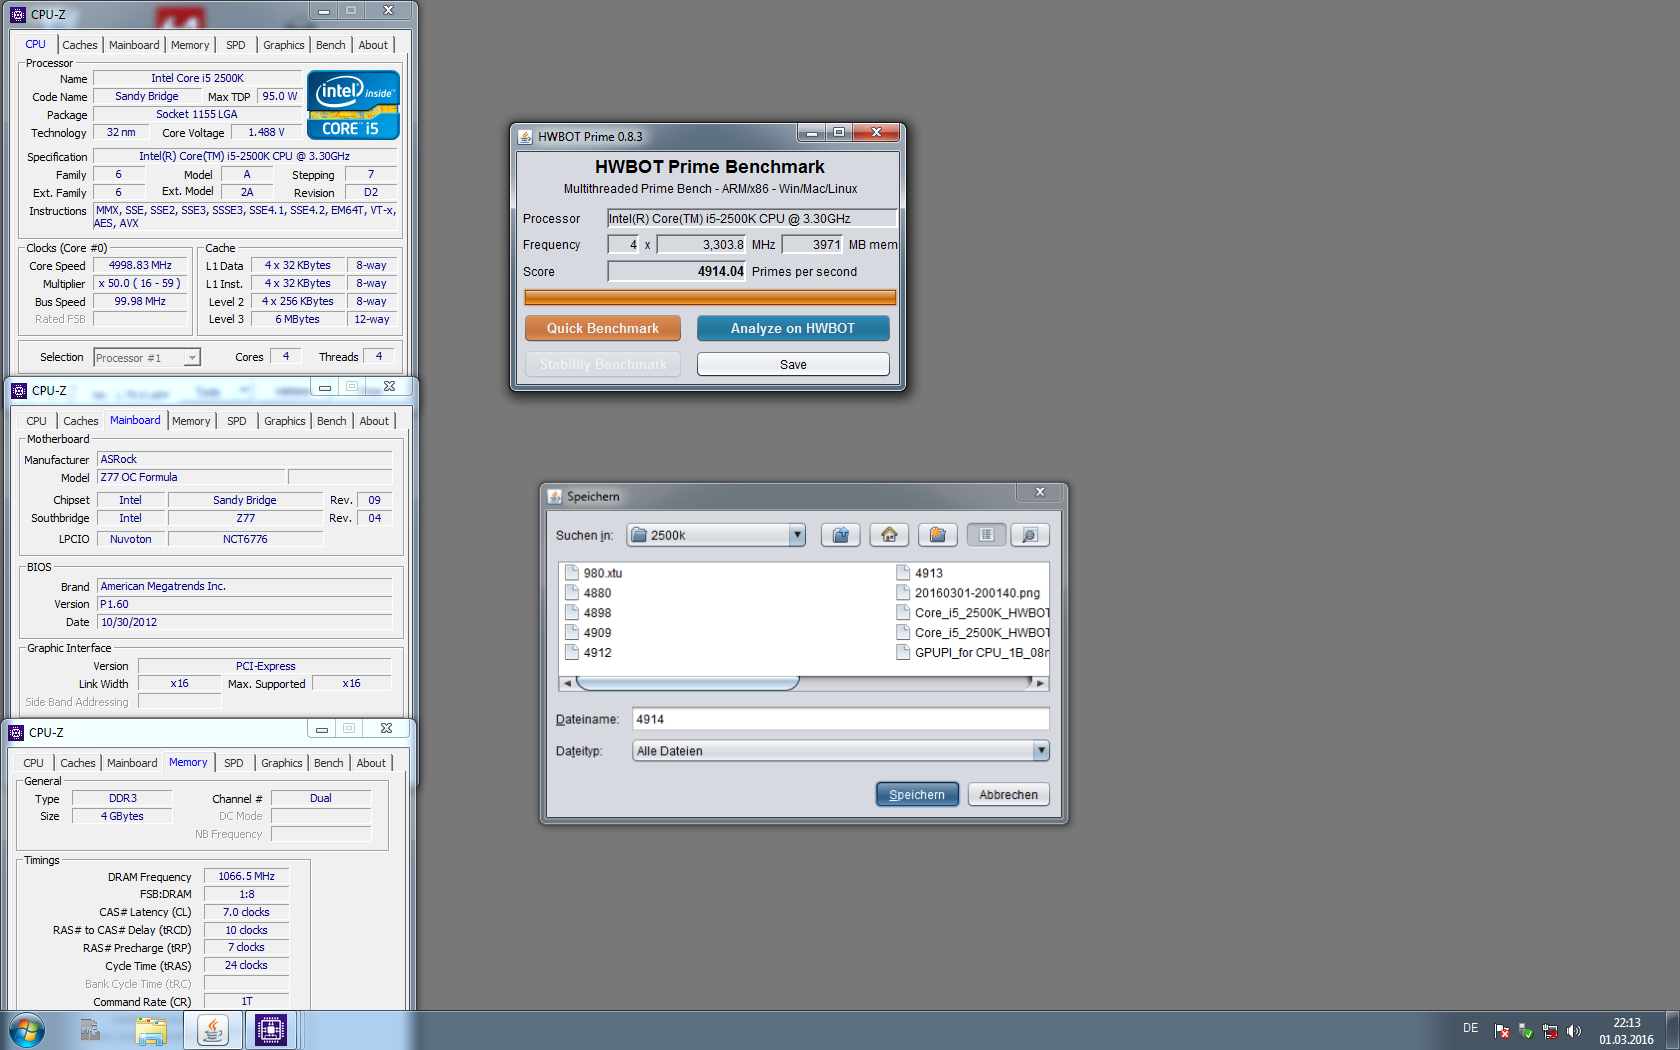Click the Abbrechen button

[1008, 794]
